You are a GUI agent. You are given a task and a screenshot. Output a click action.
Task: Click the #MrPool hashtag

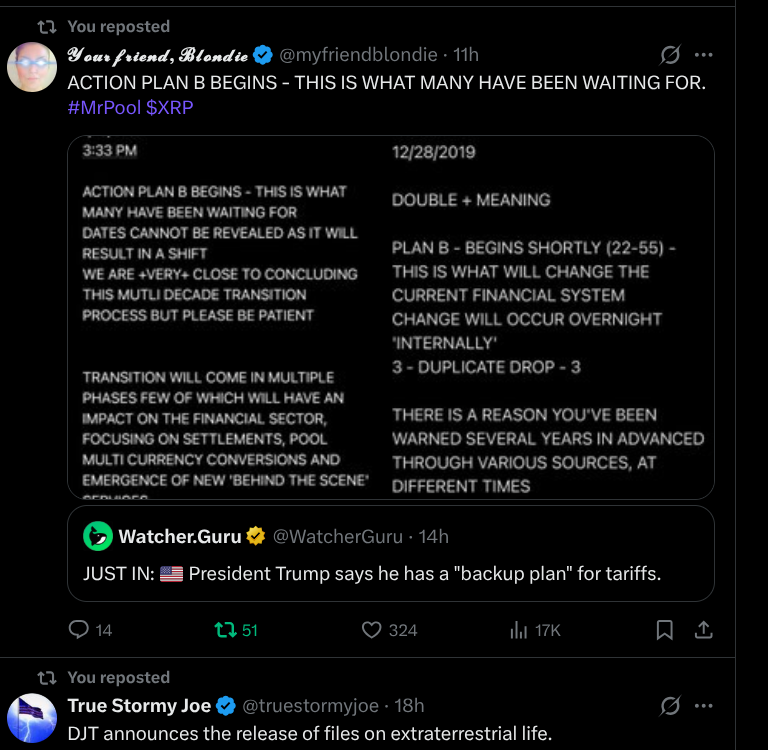(104, 107)
